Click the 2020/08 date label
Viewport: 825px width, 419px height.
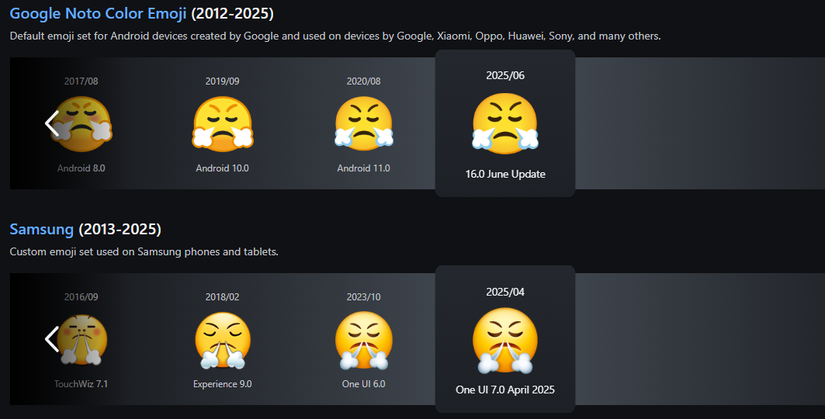[x=364, y=81]
